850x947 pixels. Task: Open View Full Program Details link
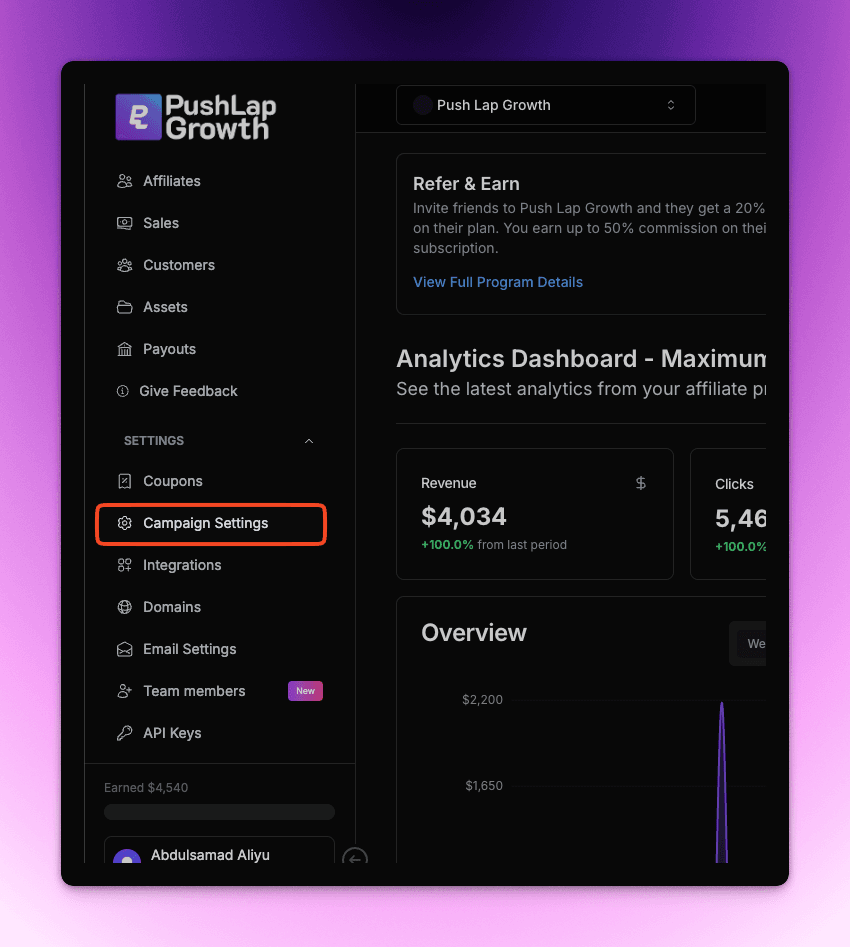tap(498, 282)
